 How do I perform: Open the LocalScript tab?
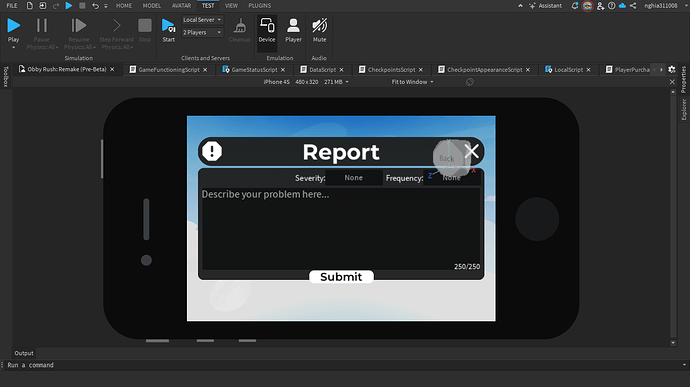point(568,70)
